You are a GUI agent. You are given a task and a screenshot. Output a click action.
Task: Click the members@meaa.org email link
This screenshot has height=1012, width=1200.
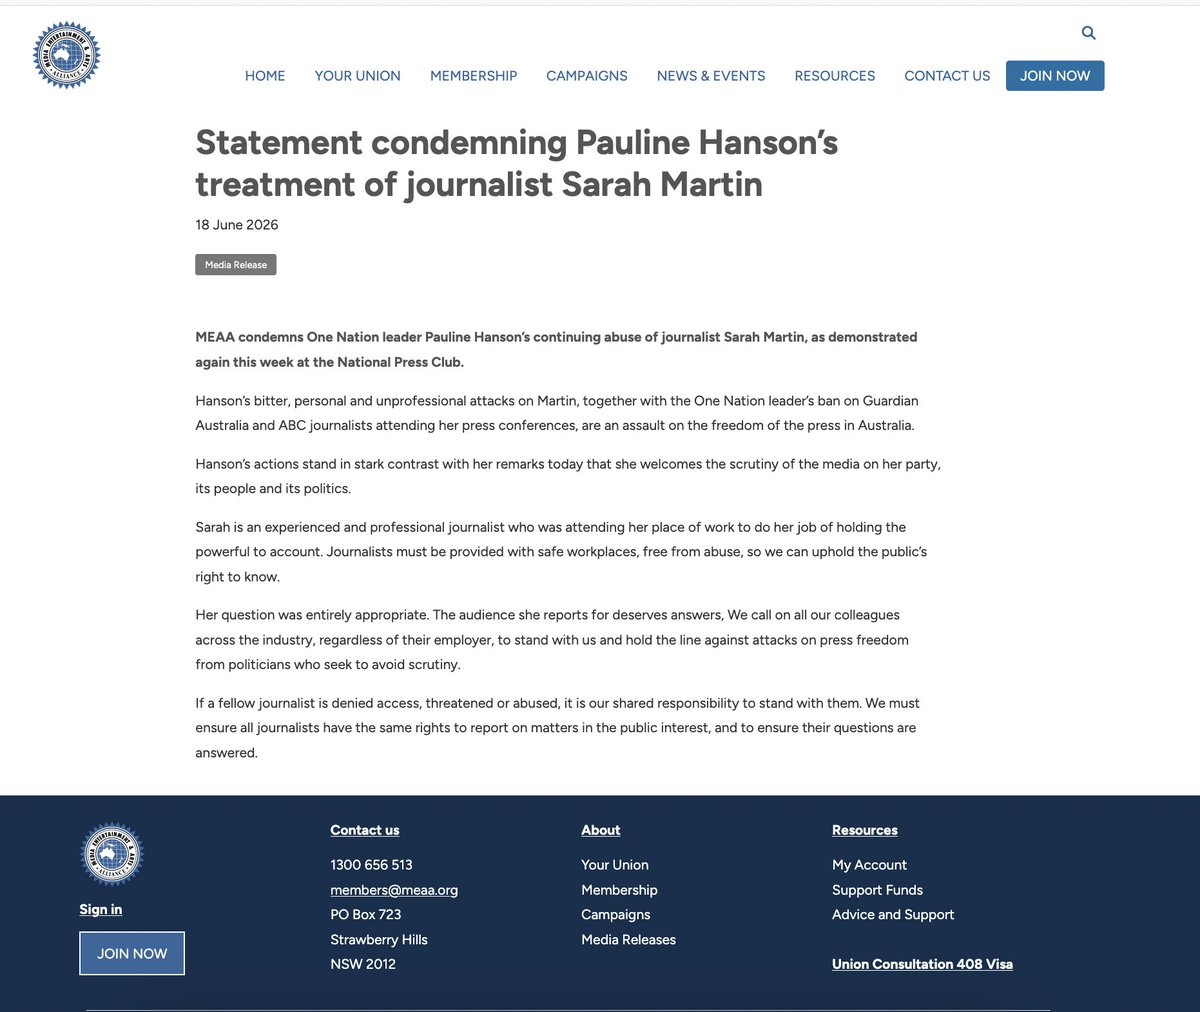(394, 890)
